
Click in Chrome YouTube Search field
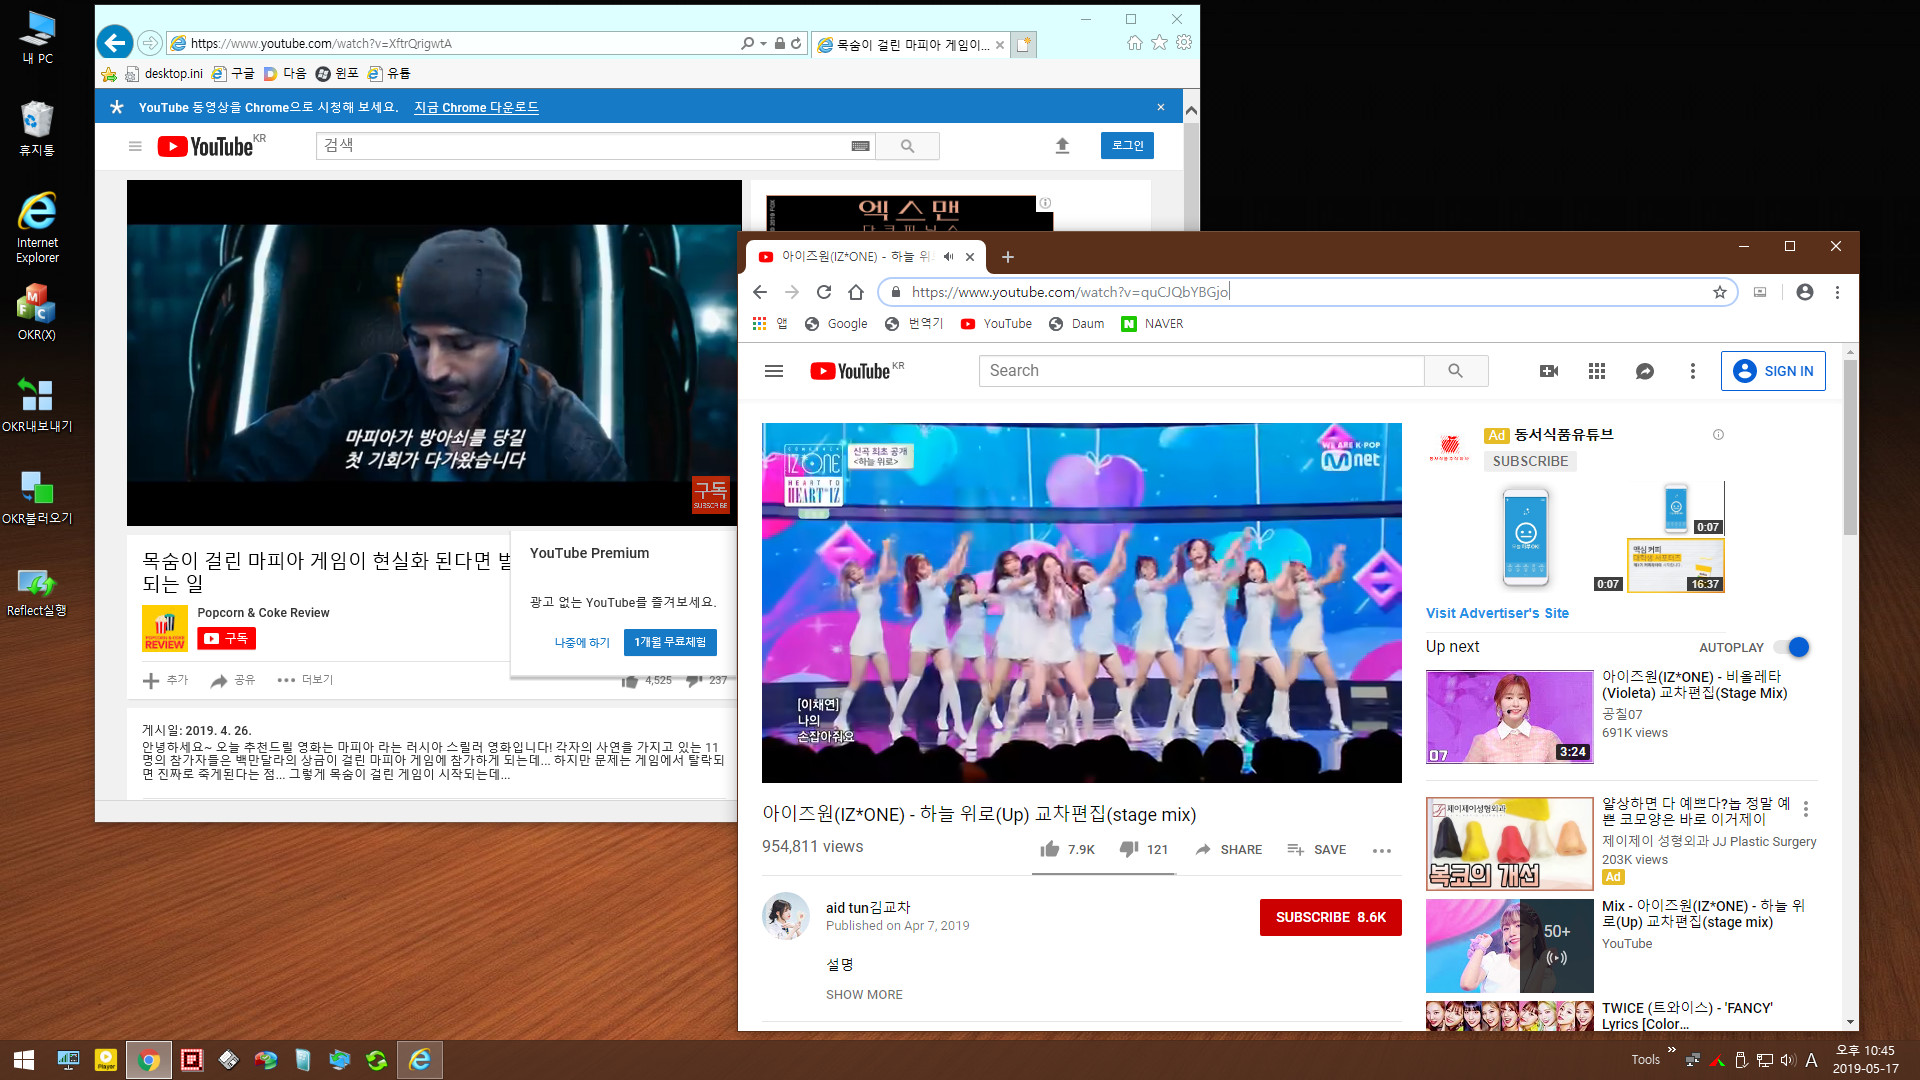pos(1201,371)
